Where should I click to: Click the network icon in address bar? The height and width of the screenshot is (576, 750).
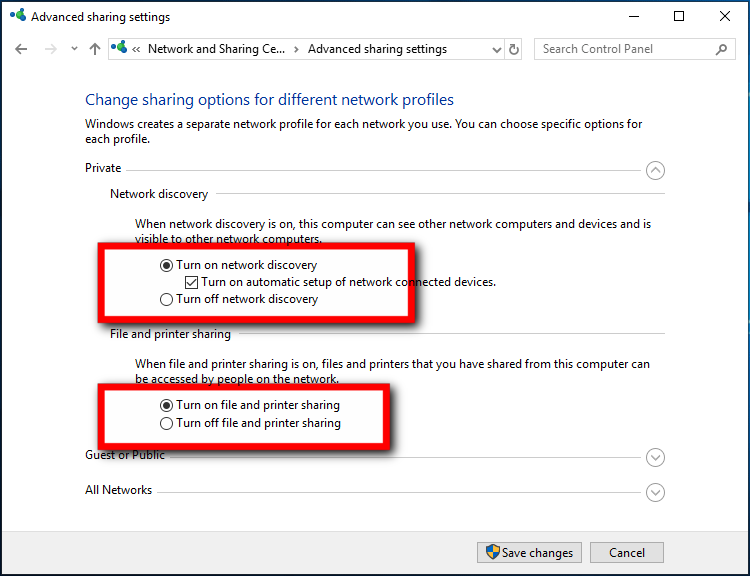click(119, 47)
